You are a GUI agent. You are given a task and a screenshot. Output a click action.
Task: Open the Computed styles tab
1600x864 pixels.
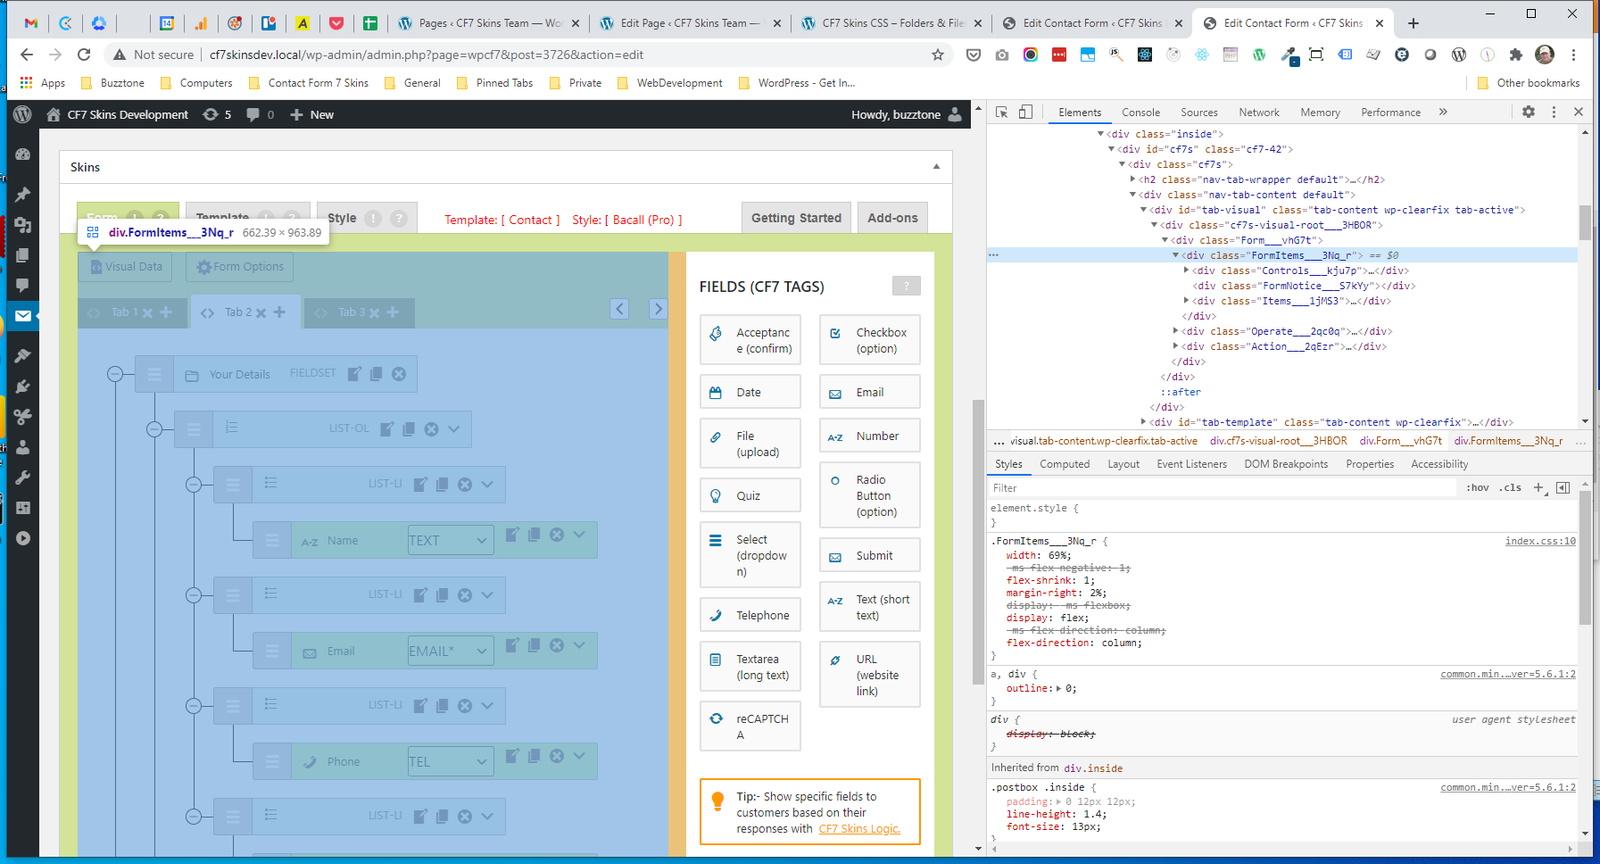[1064, 464]
